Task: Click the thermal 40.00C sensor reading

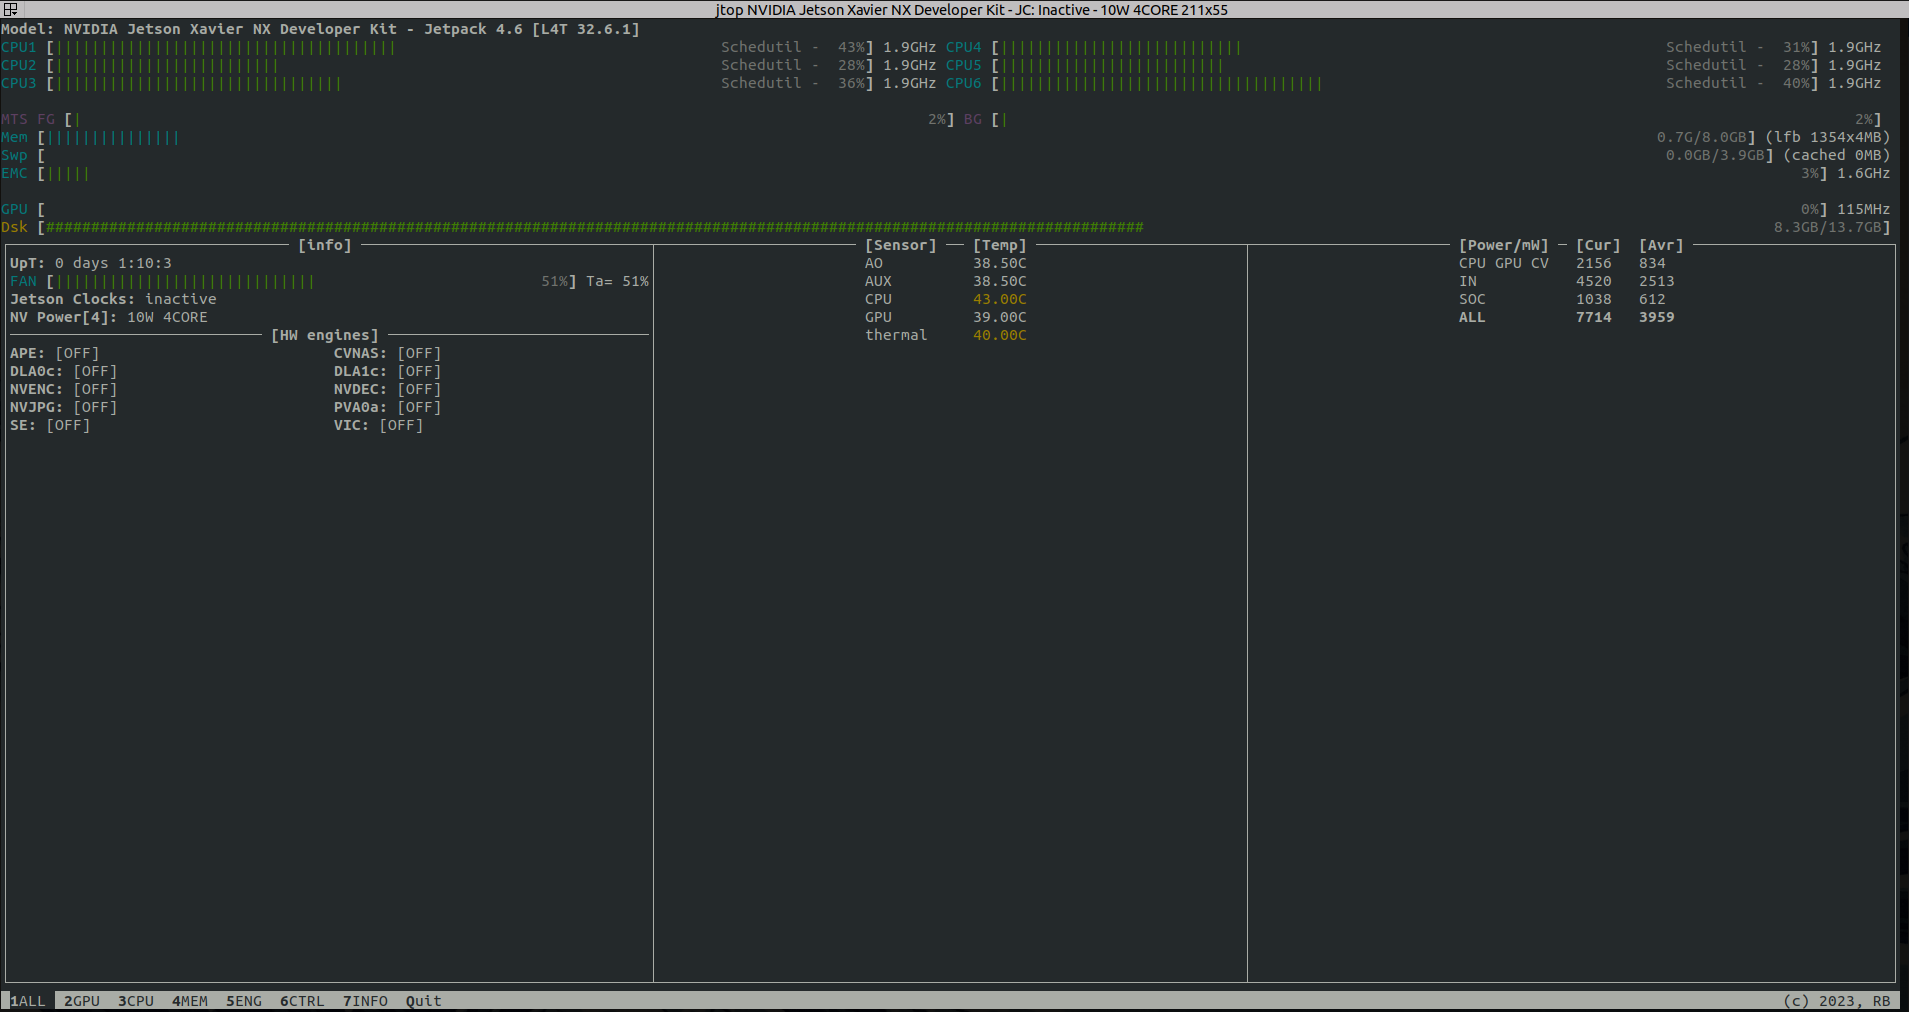Action: tap(1000, 335)
